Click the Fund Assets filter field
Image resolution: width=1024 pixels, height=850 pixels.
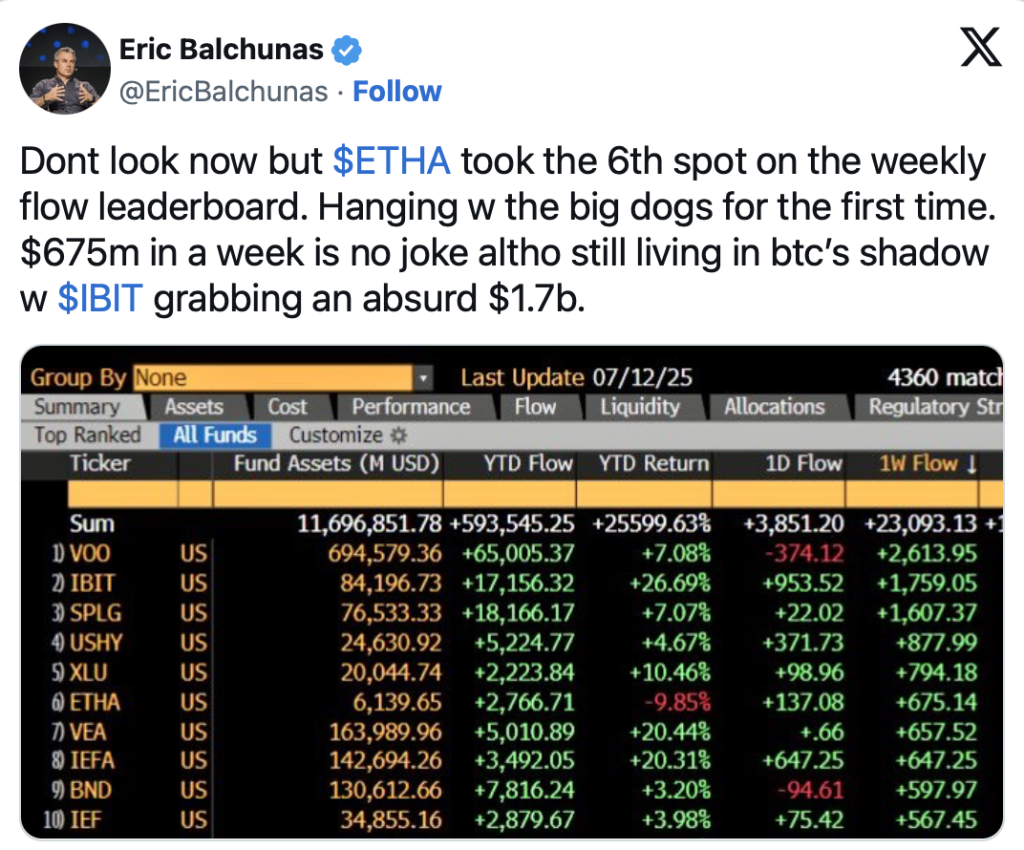(328, 494)
